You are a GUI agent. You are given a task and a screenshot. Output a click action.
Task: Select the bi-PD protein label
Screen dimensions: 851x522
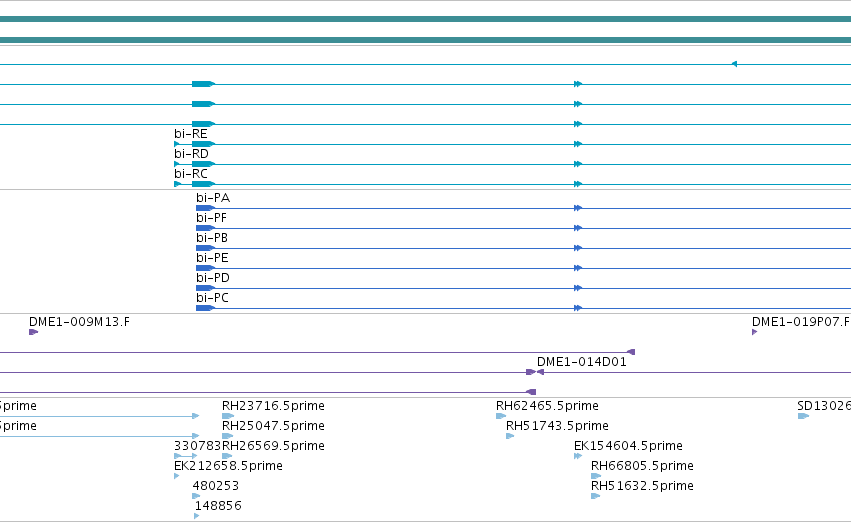tap(213, 278)
